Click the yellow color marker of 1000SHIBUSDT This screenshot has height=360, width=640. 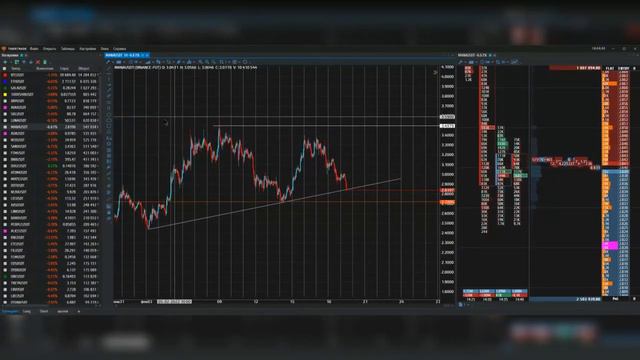click(5, 95)
